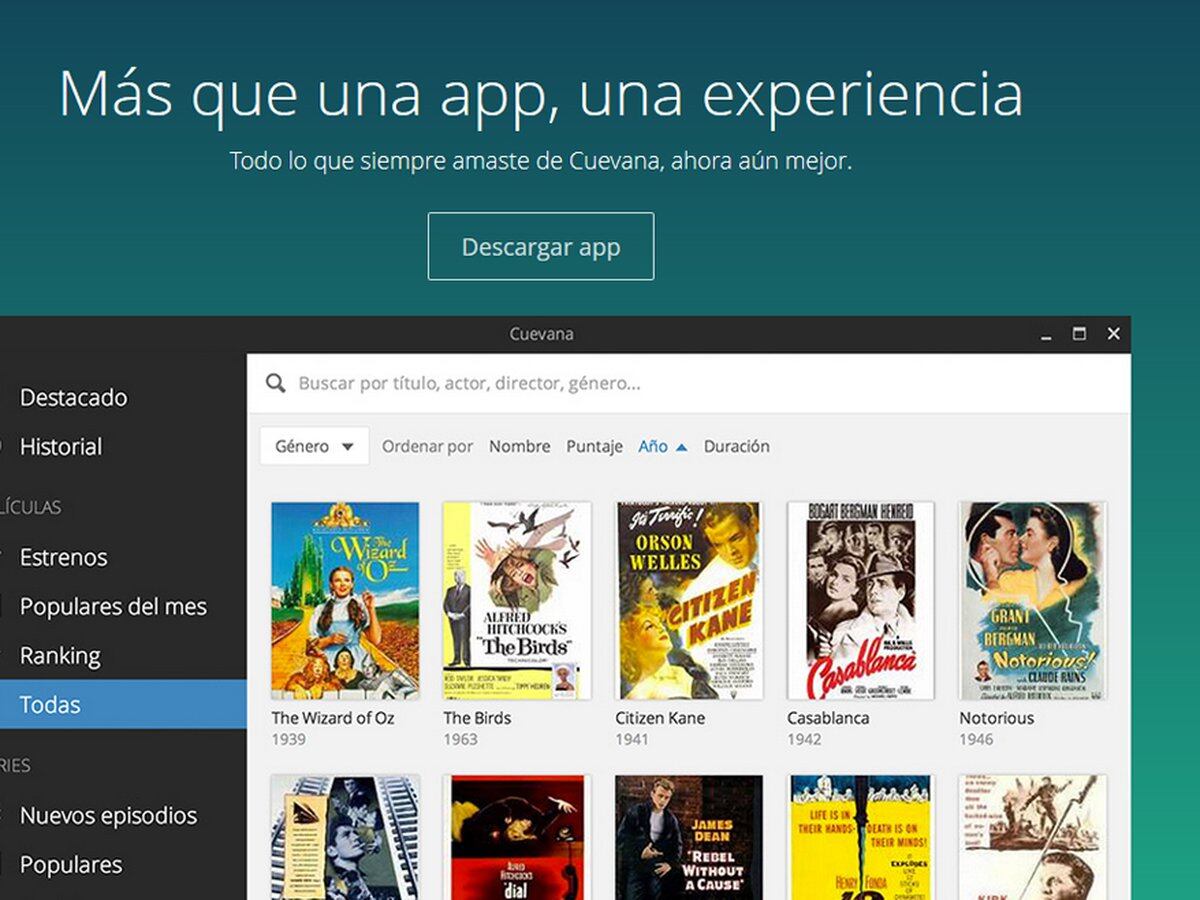Open the Citizen Kane poster
Screen dimensions: 1200x900
coord(689,600)
